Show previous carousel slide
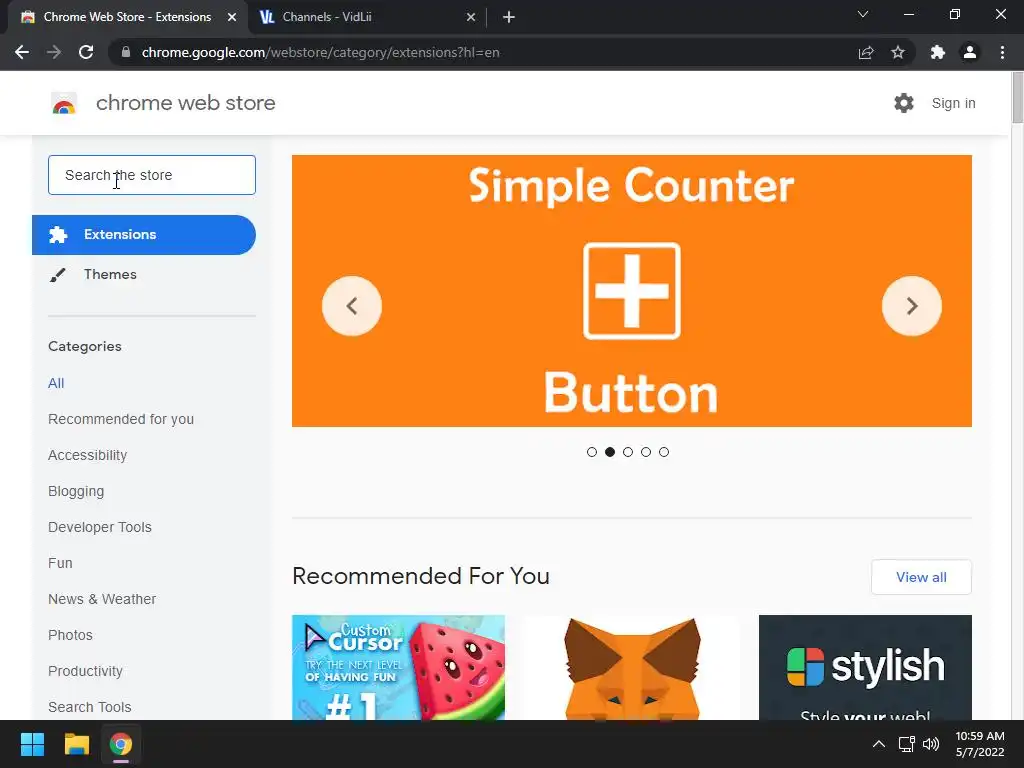Image resolution: width=1024 pixels, height=768 pixels. click(x=352, y=306)
